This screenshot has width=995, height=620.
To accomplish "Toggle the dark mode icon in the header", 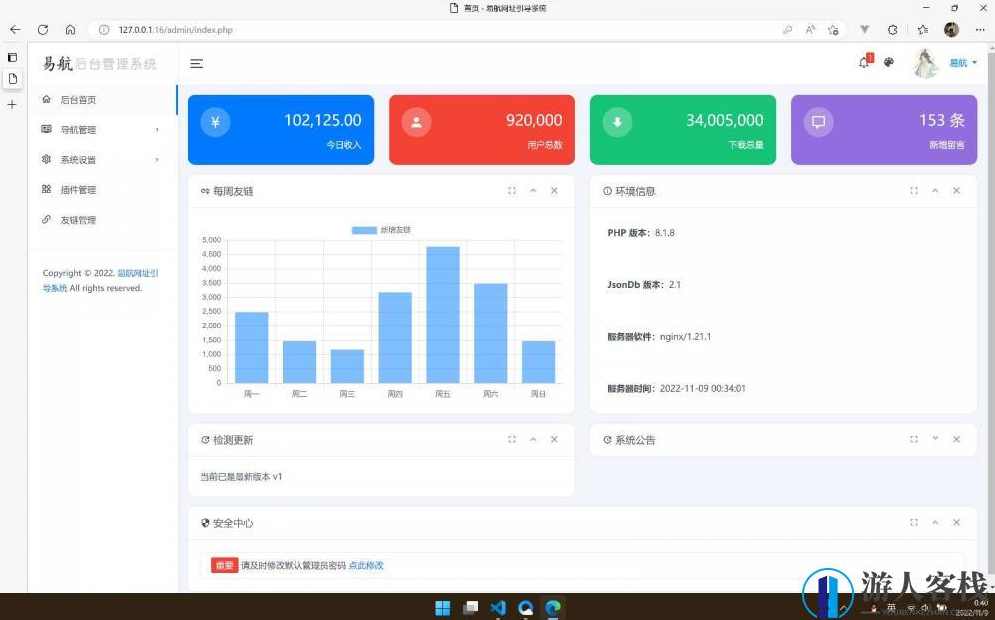I will click(889, 62).
